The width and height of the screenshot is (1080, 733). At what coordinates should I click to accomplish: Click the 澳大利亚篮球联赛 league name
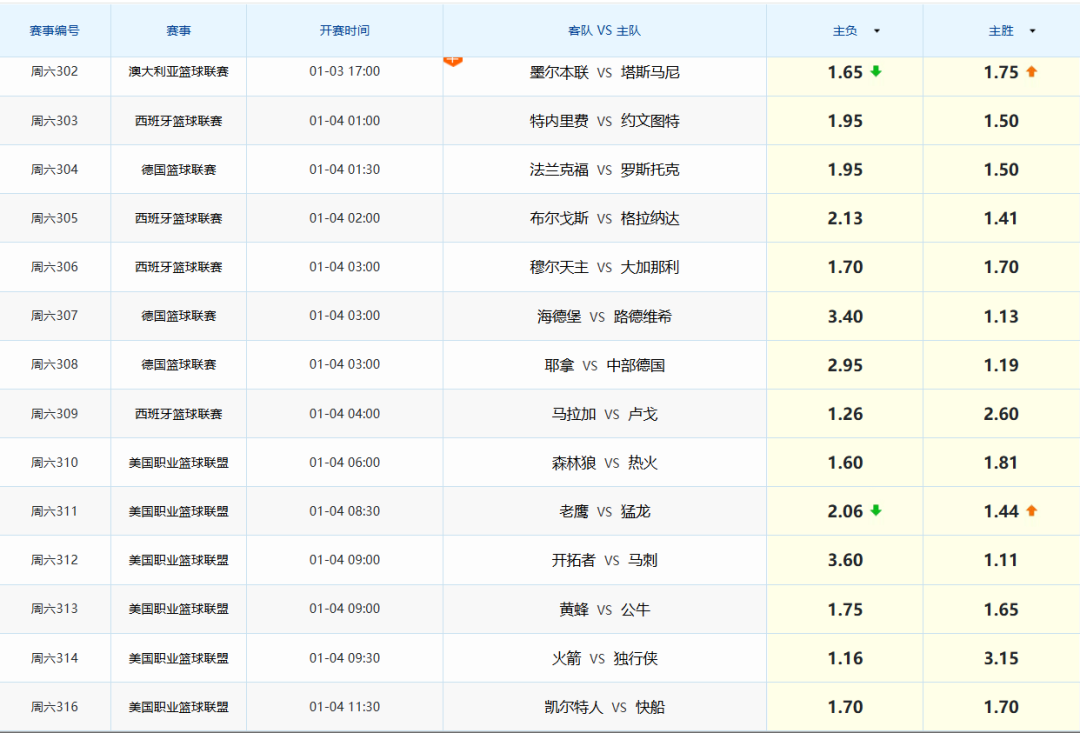pos(178,72)
